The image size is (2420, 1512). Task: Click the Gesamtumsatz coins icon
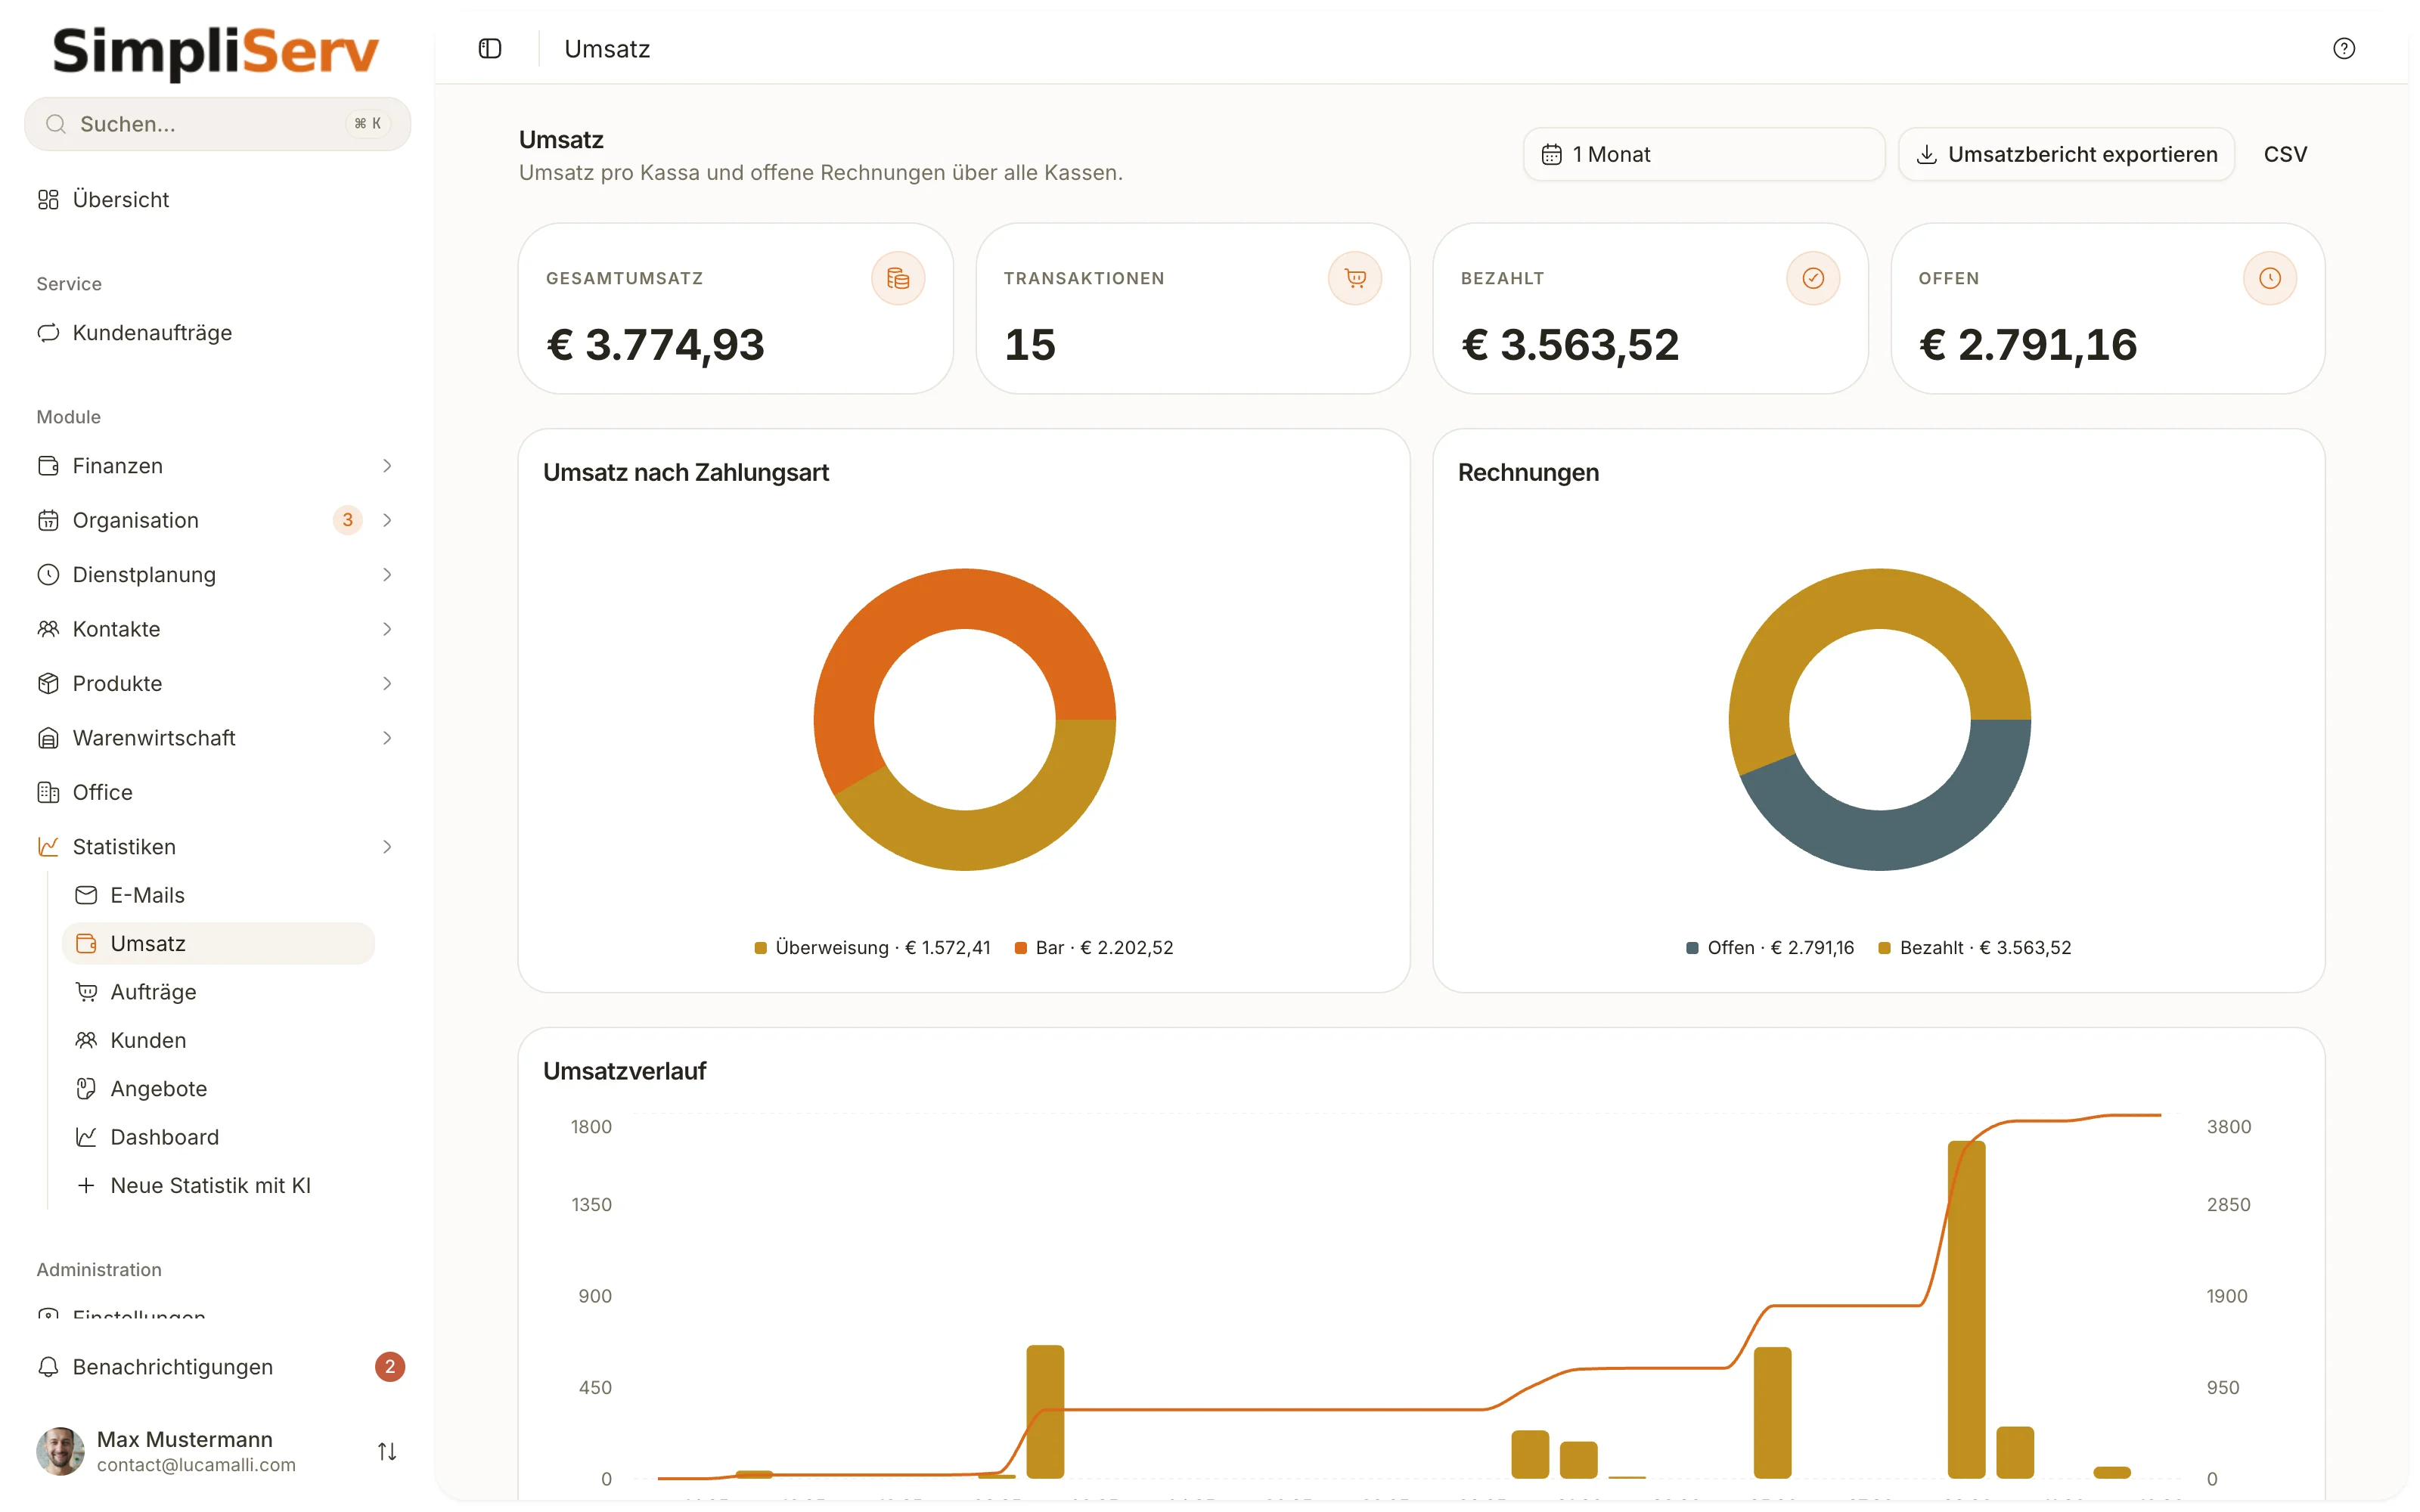pyautogui.click(x=898, y=278)
